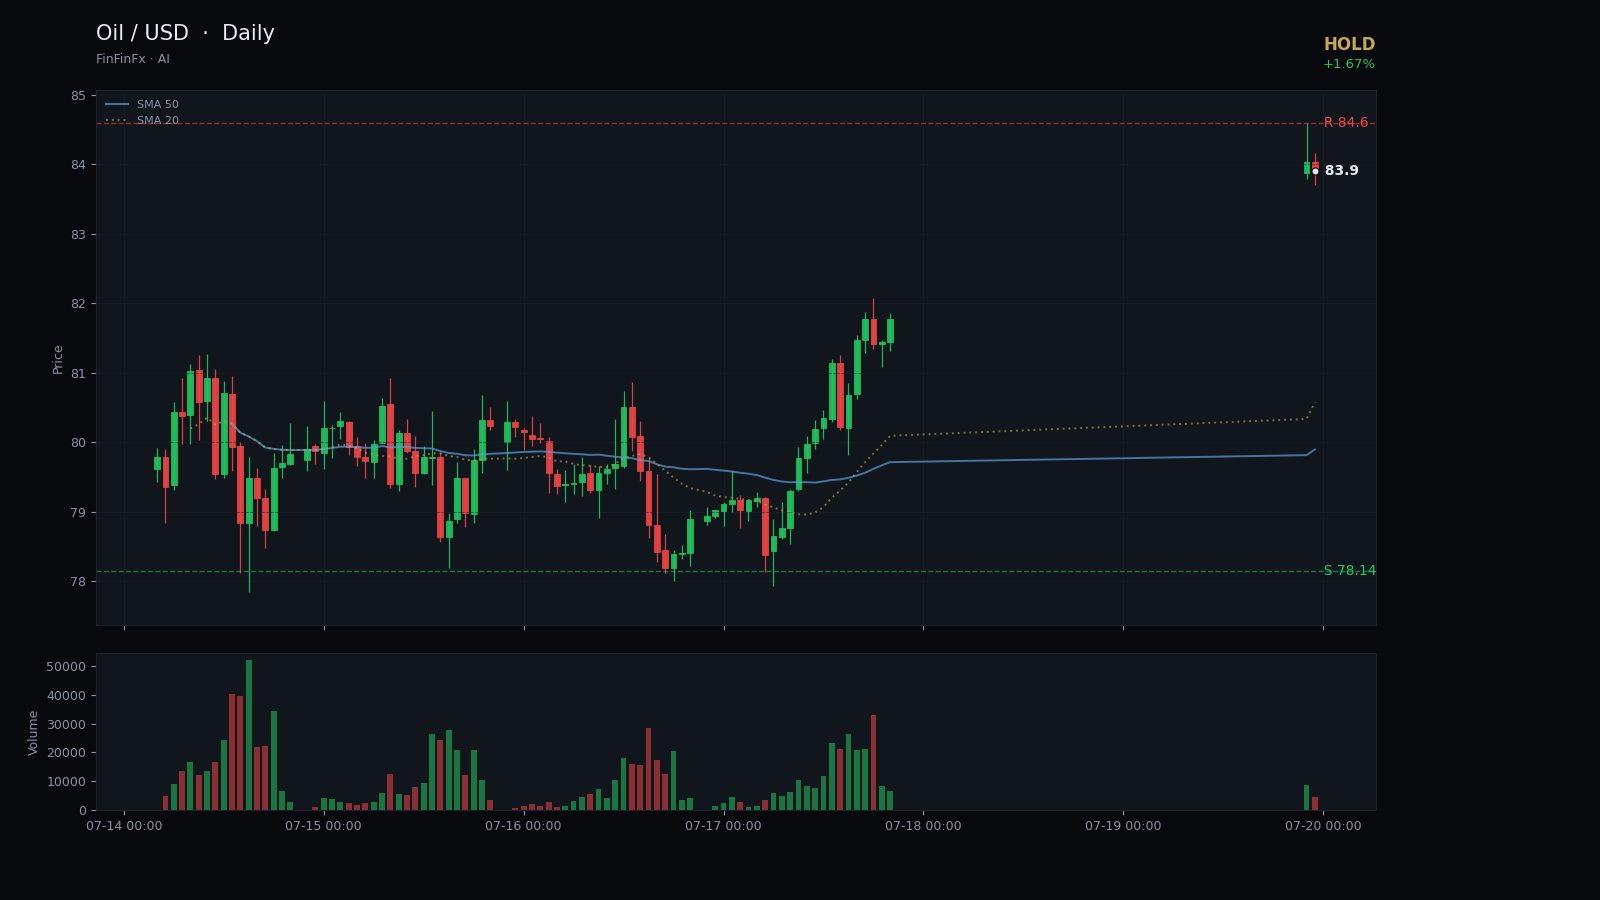Click the 07-17 00:00 date label

pyautogui.click(x=723, y=826)
